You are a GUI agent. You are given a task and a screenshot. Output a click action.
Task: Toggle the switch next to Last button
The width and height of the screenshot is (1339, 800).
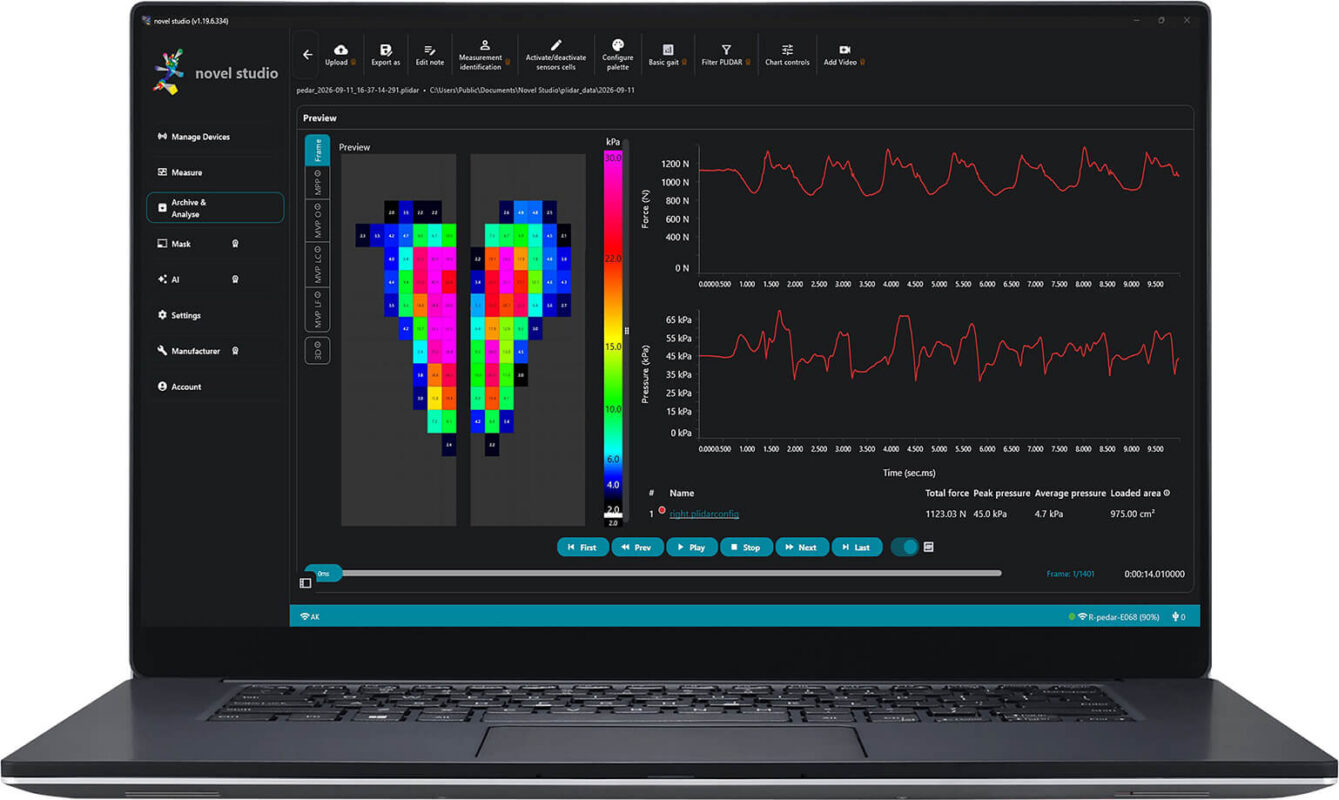click(904, 547)
